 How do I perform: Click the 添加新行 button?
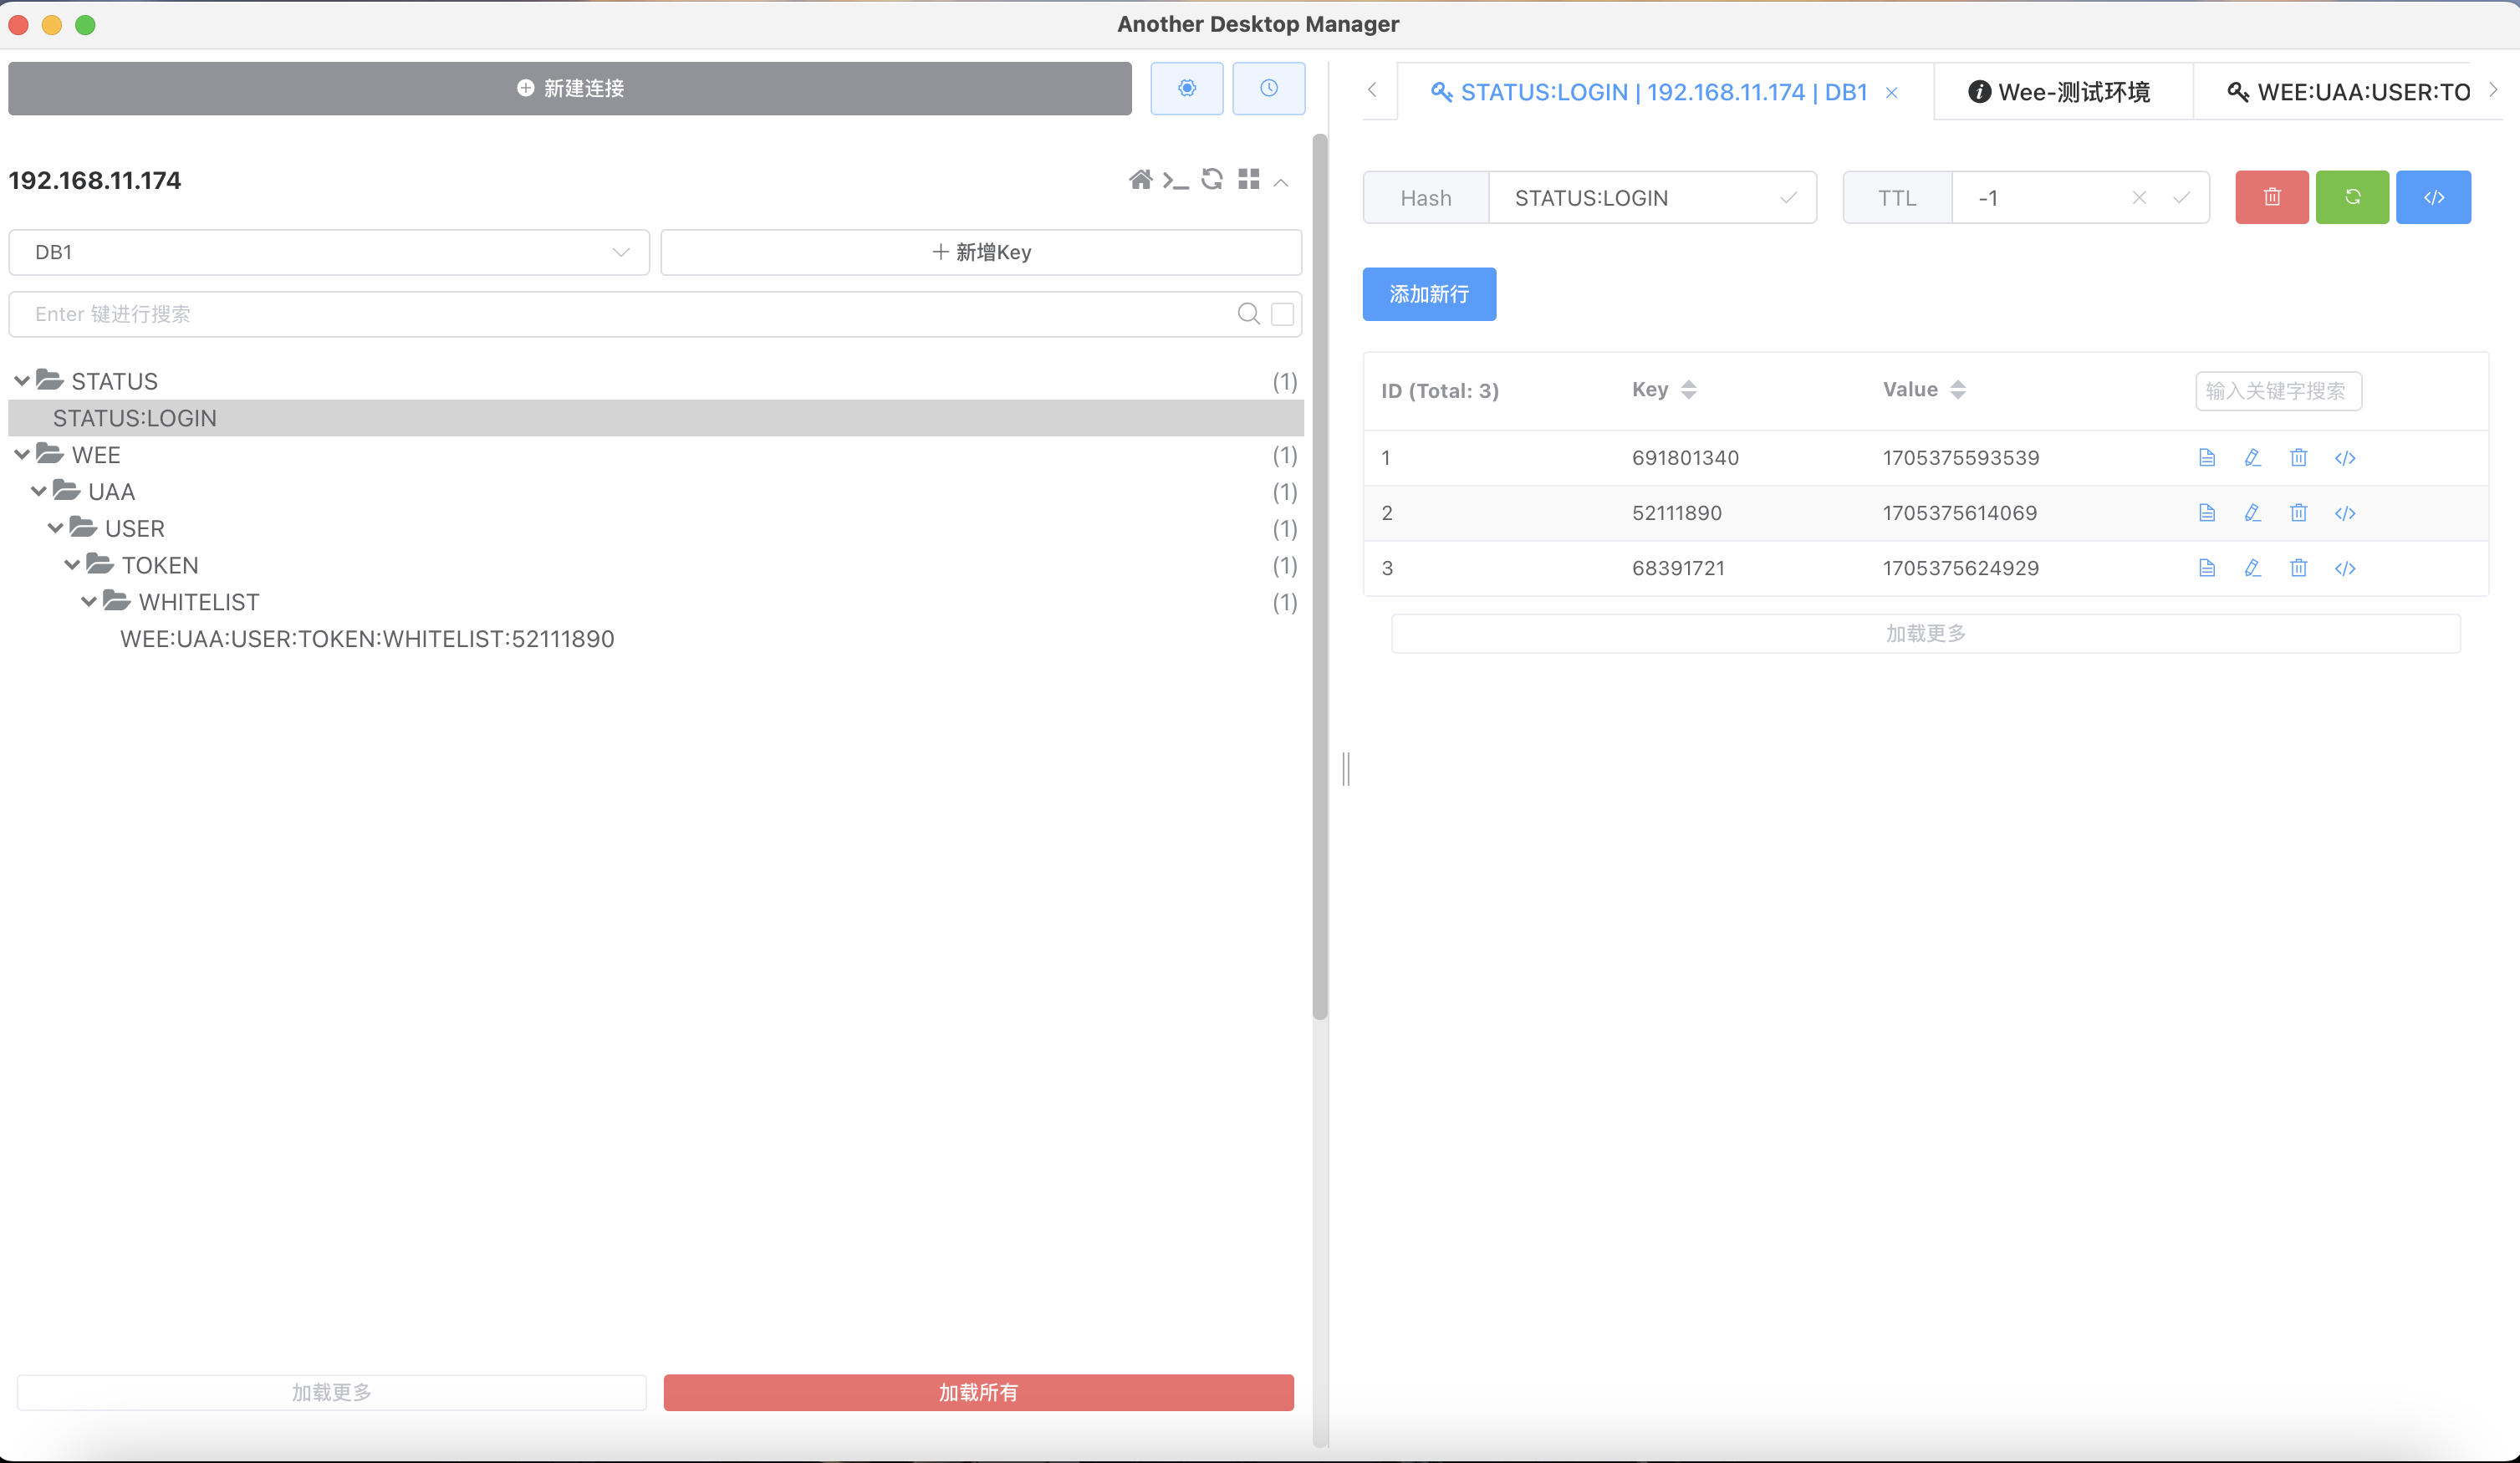click(1428, 294)
